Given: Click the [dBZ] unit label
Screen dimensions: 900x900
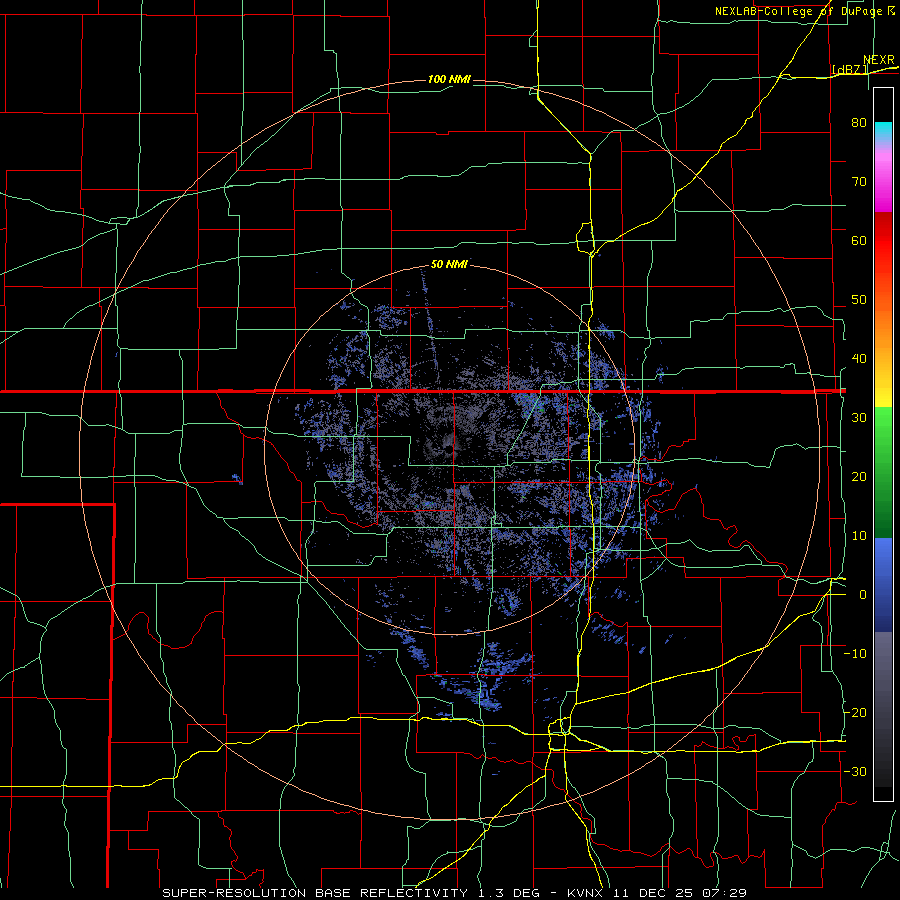Looking at the screenshot, I should click(850, 69).
